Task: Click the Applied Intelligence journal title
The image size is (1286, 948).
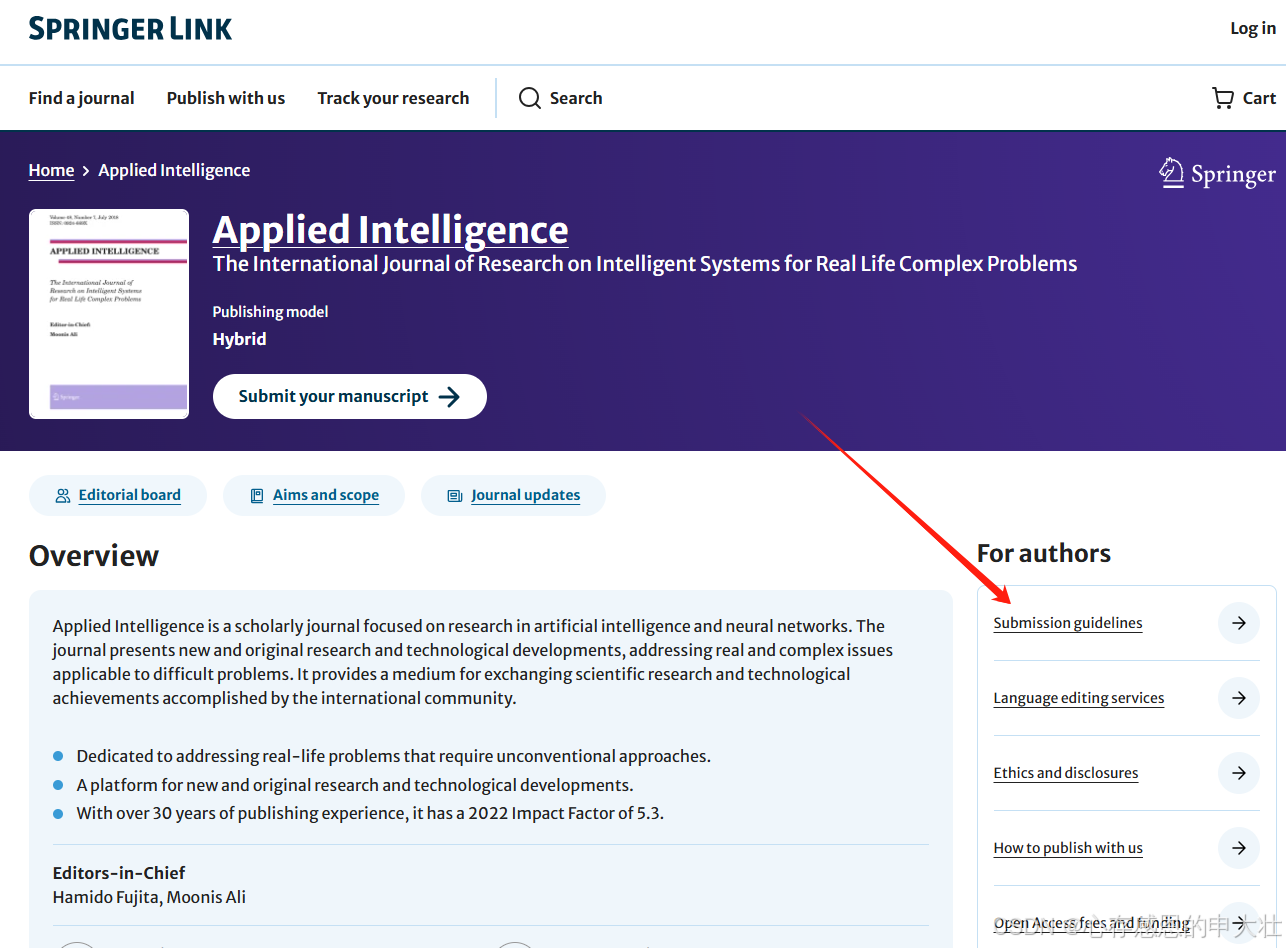Action: point(391,230)
